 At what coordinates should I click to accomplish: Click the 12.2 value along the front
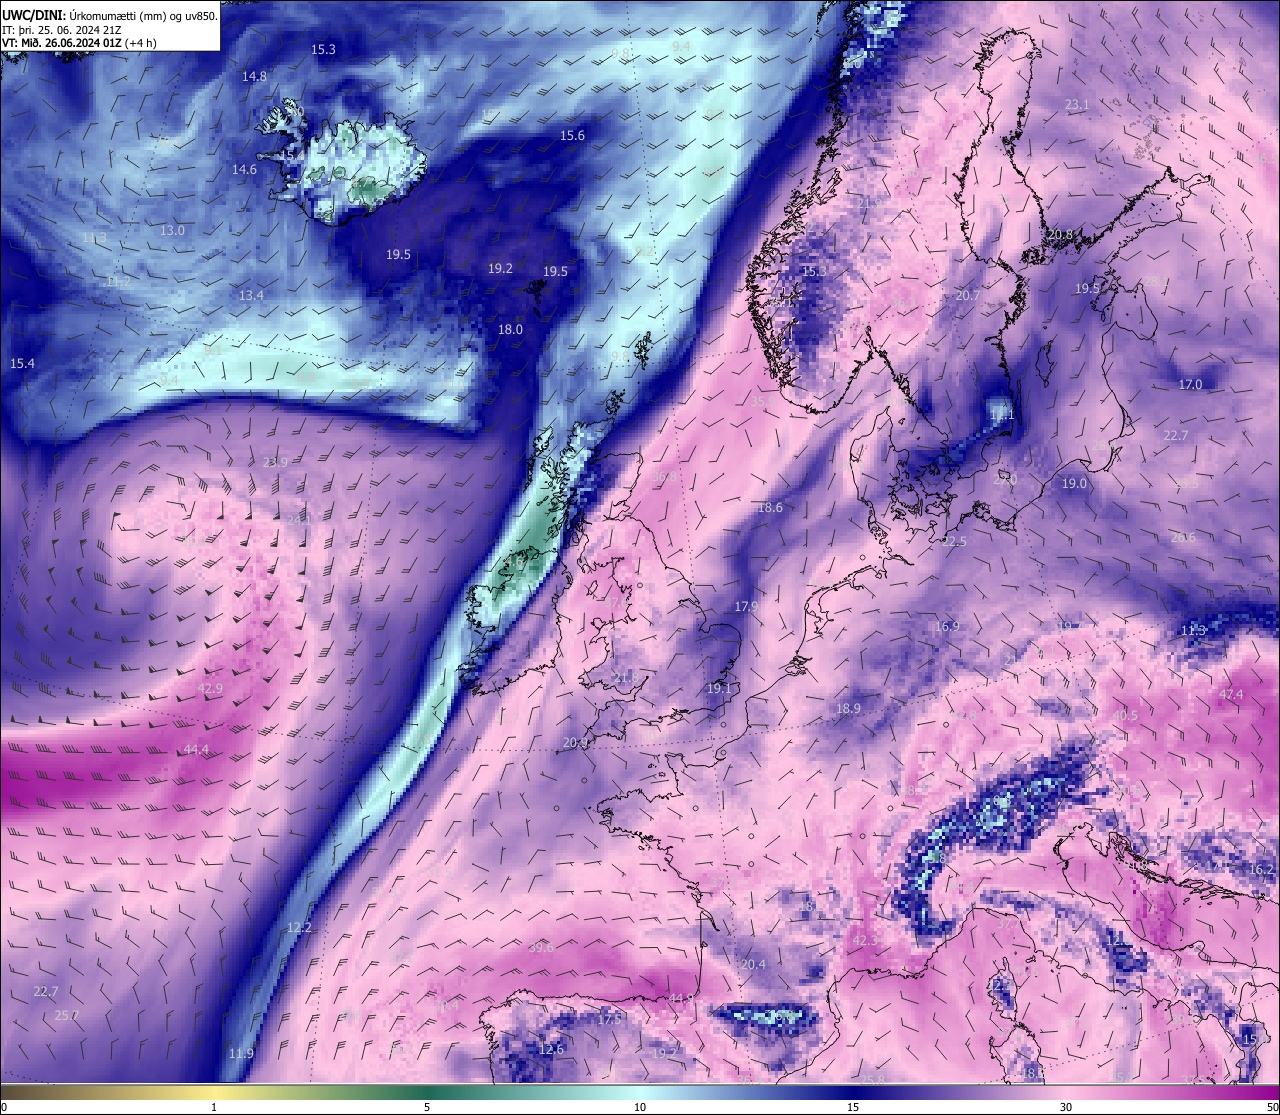point(299,928)
